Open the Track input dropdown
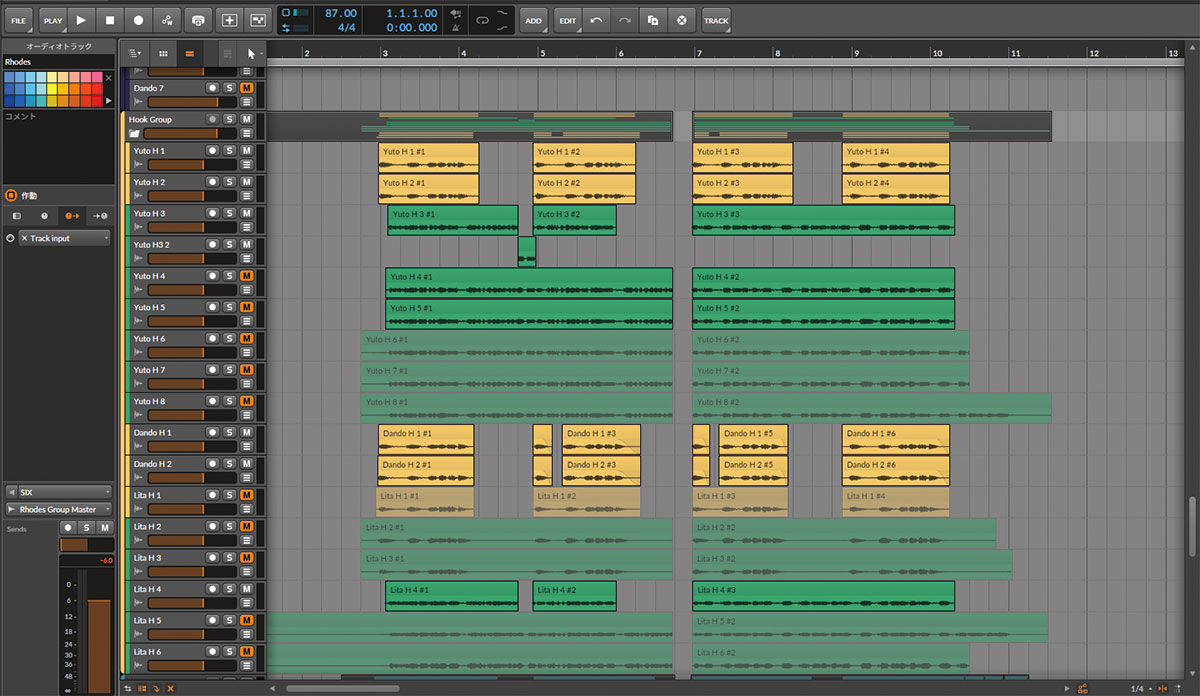1200x696 pixels. [x=65, y=238]
